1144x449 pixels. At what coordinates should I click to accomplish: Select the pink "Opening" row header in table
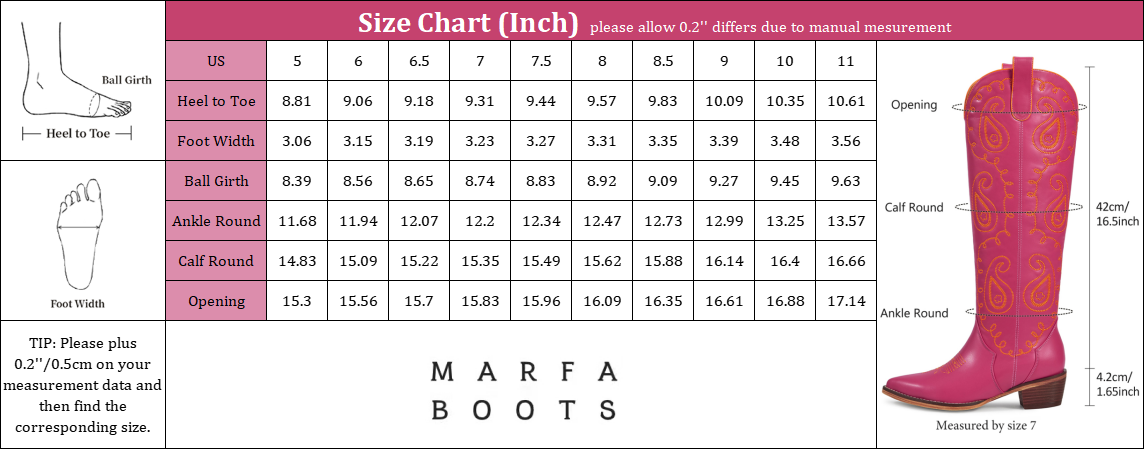coord(215,301)
